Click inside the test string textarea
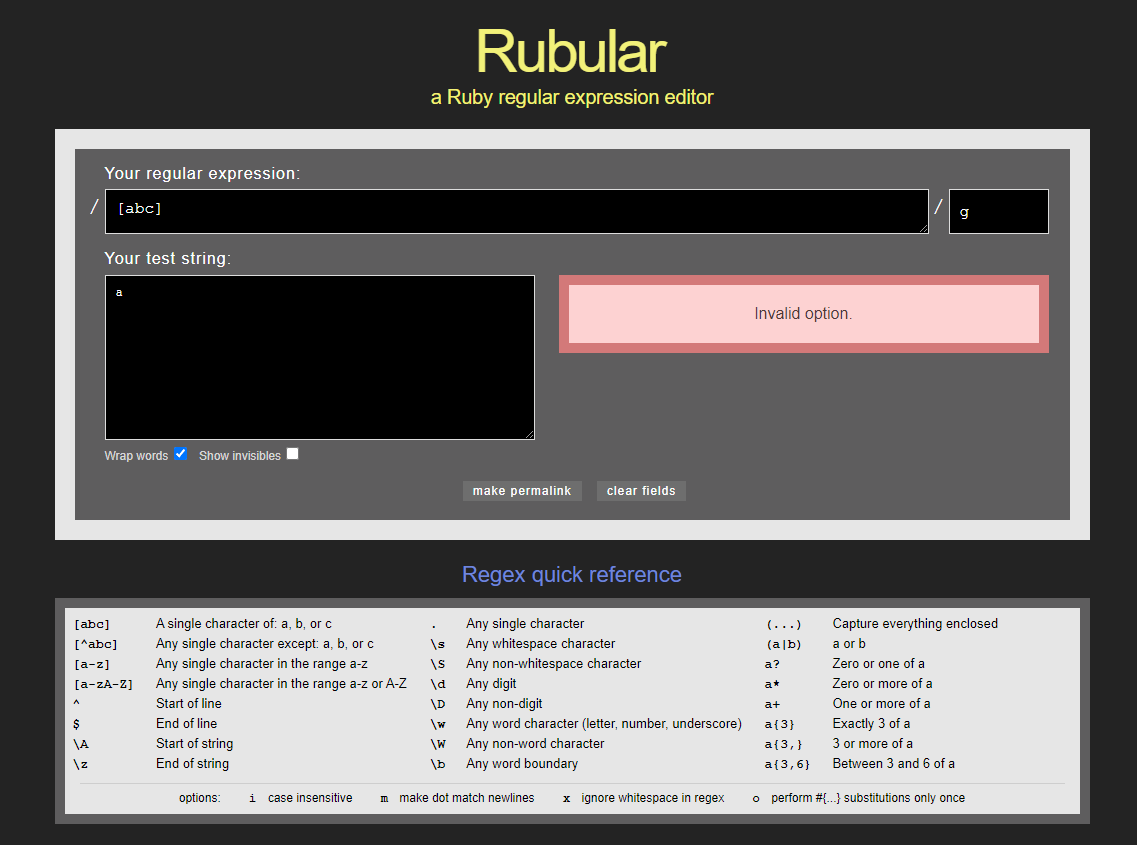1137x845 pixels. coord(320,357)
